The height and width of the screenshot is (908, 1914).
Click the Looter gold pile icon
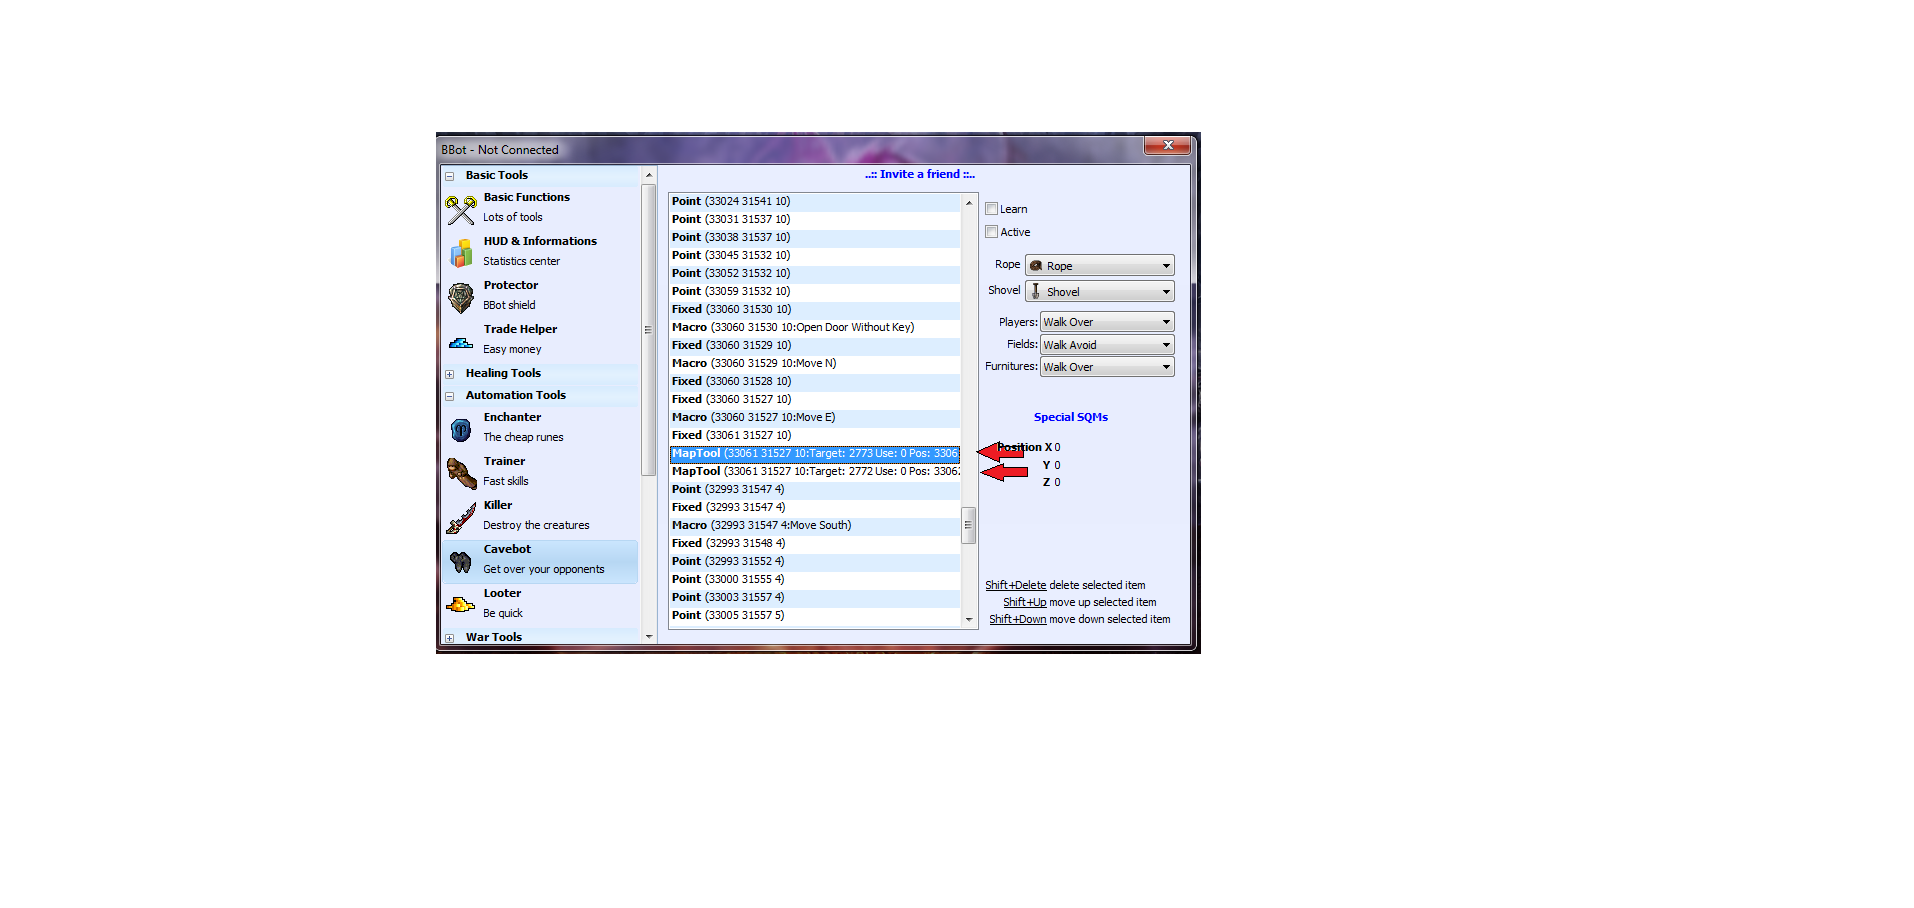coord(461,605)
